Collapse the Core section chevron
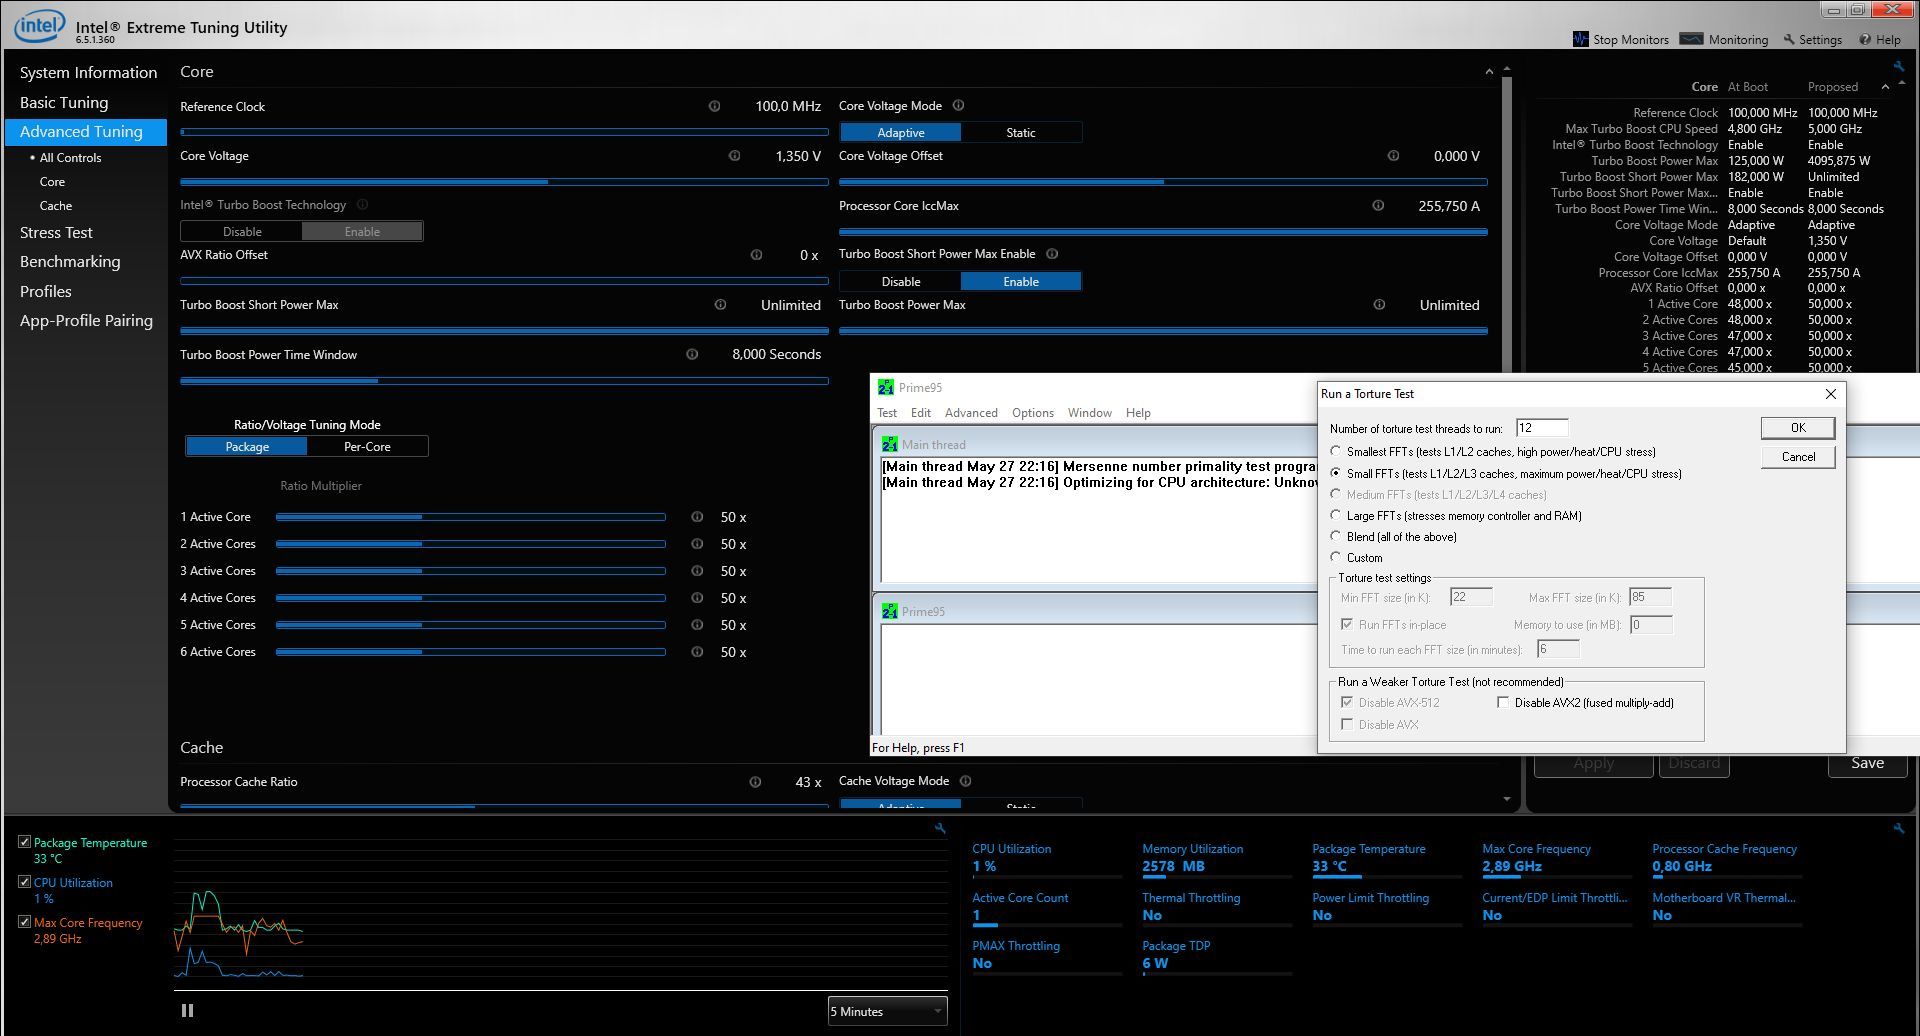Viewport: 1920px width, 1036px height. click(x=1489, y=72)
